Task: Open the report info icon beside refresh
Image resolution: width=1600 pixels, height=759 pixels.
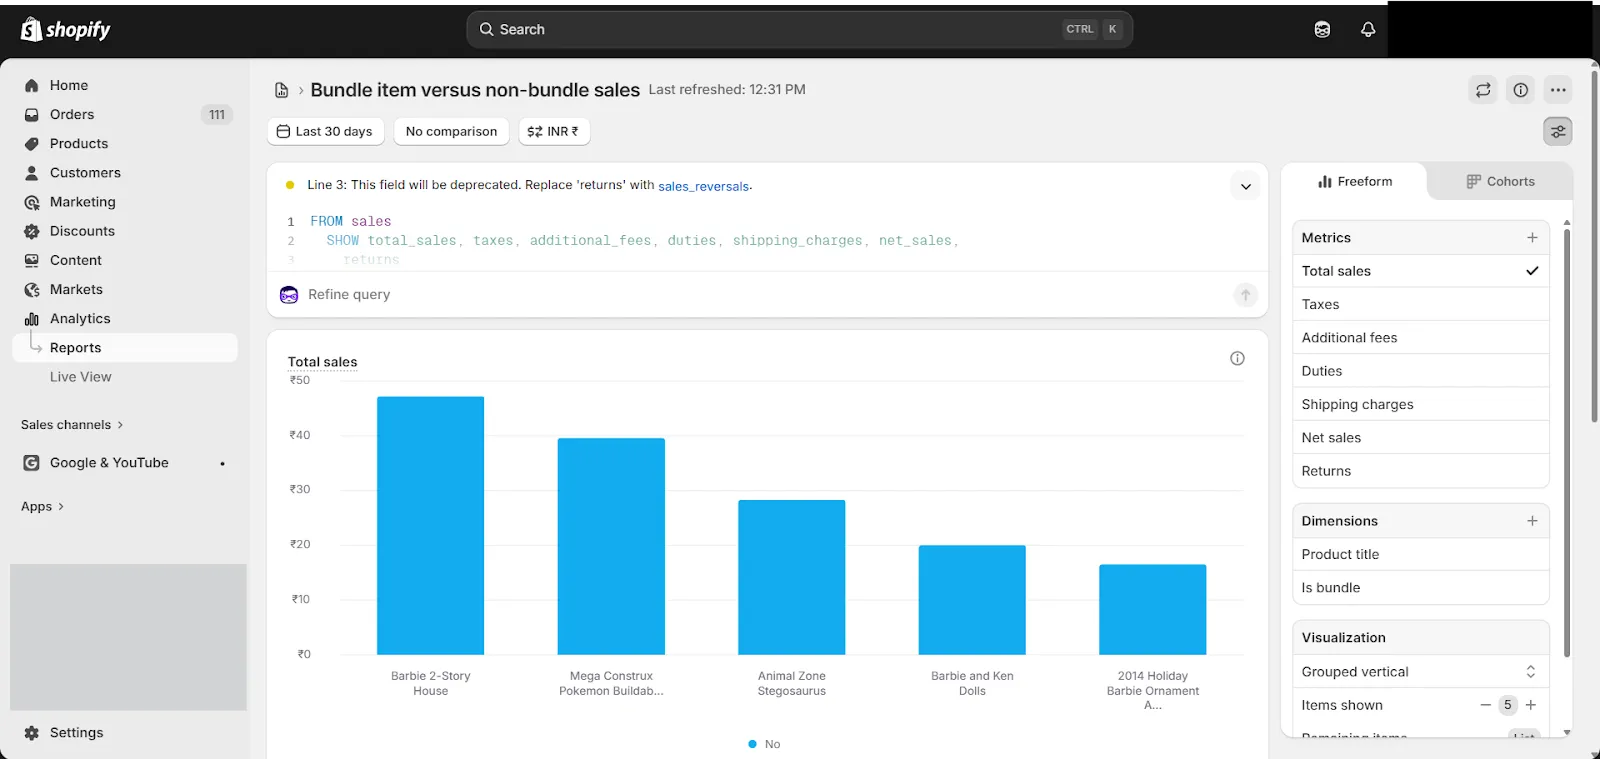Action: pyautogui.click(x=1520, y=90)
